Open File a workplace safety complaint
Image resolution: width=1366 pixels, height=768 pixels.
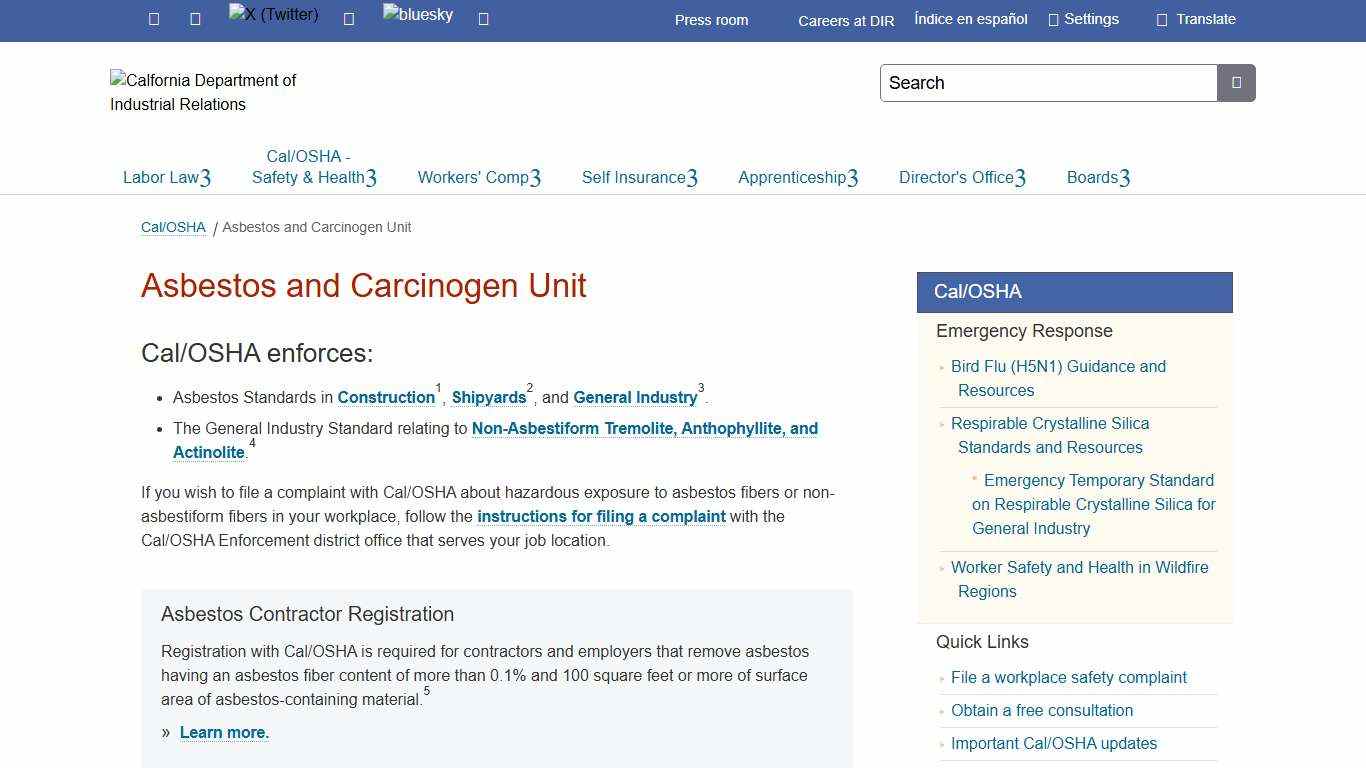click(x=1068, y=677)
